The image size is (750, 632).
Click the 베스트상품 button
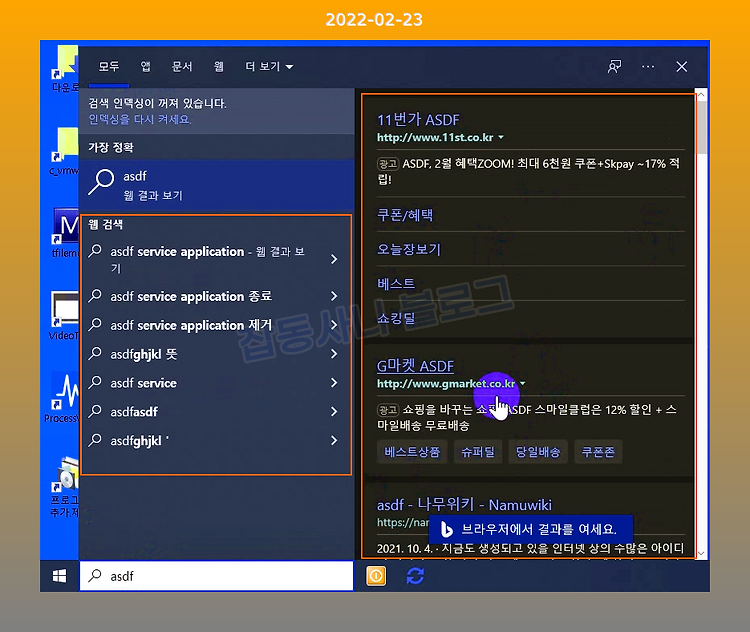point(412,452)
